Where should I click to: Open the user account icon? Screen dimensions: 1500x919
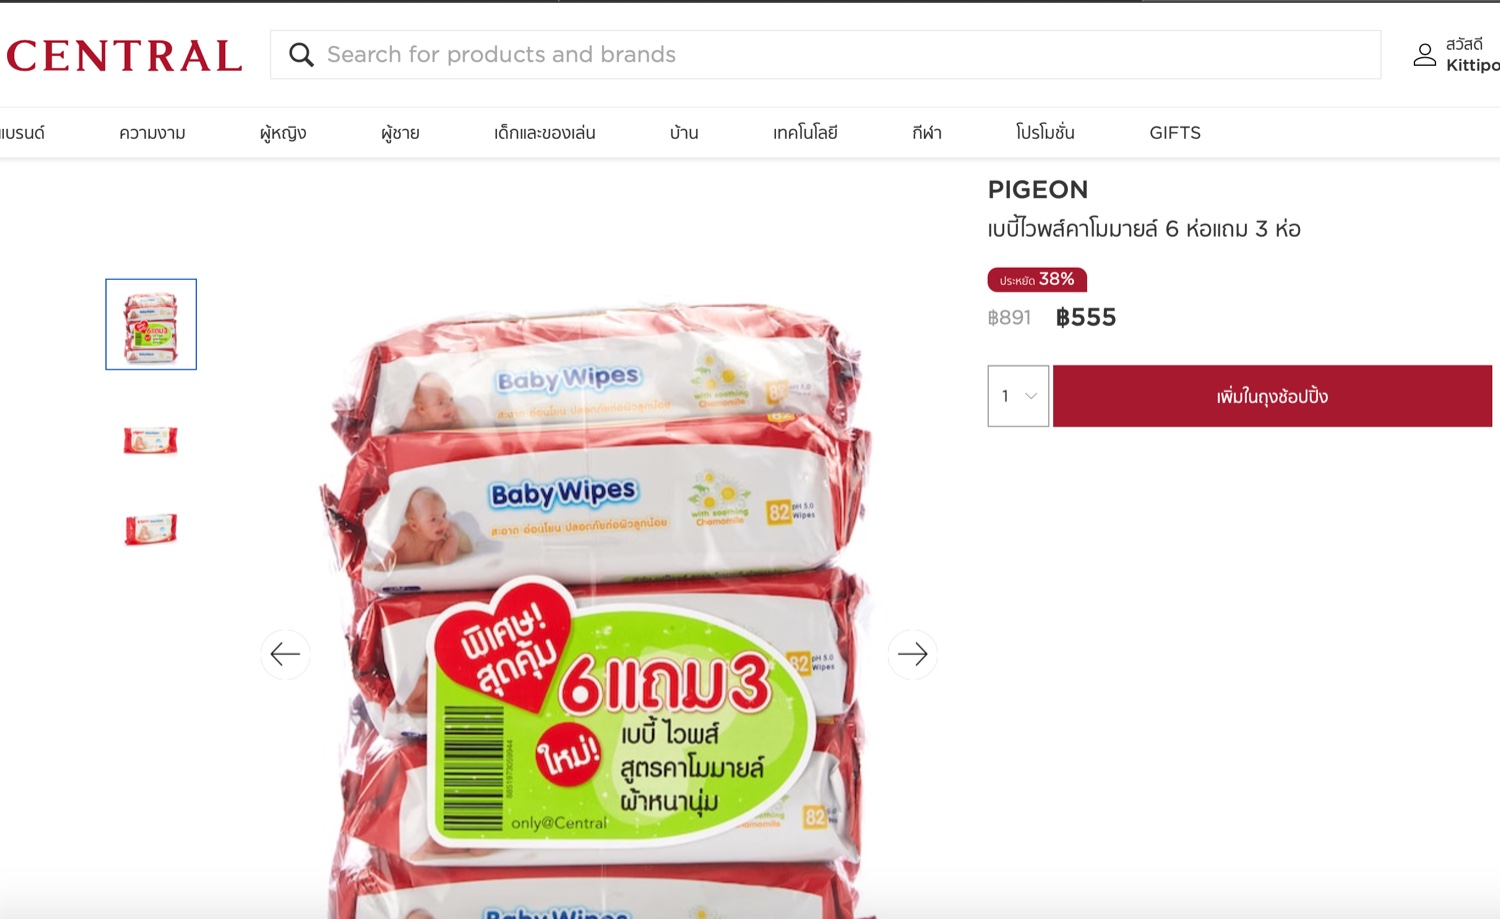1424,55
